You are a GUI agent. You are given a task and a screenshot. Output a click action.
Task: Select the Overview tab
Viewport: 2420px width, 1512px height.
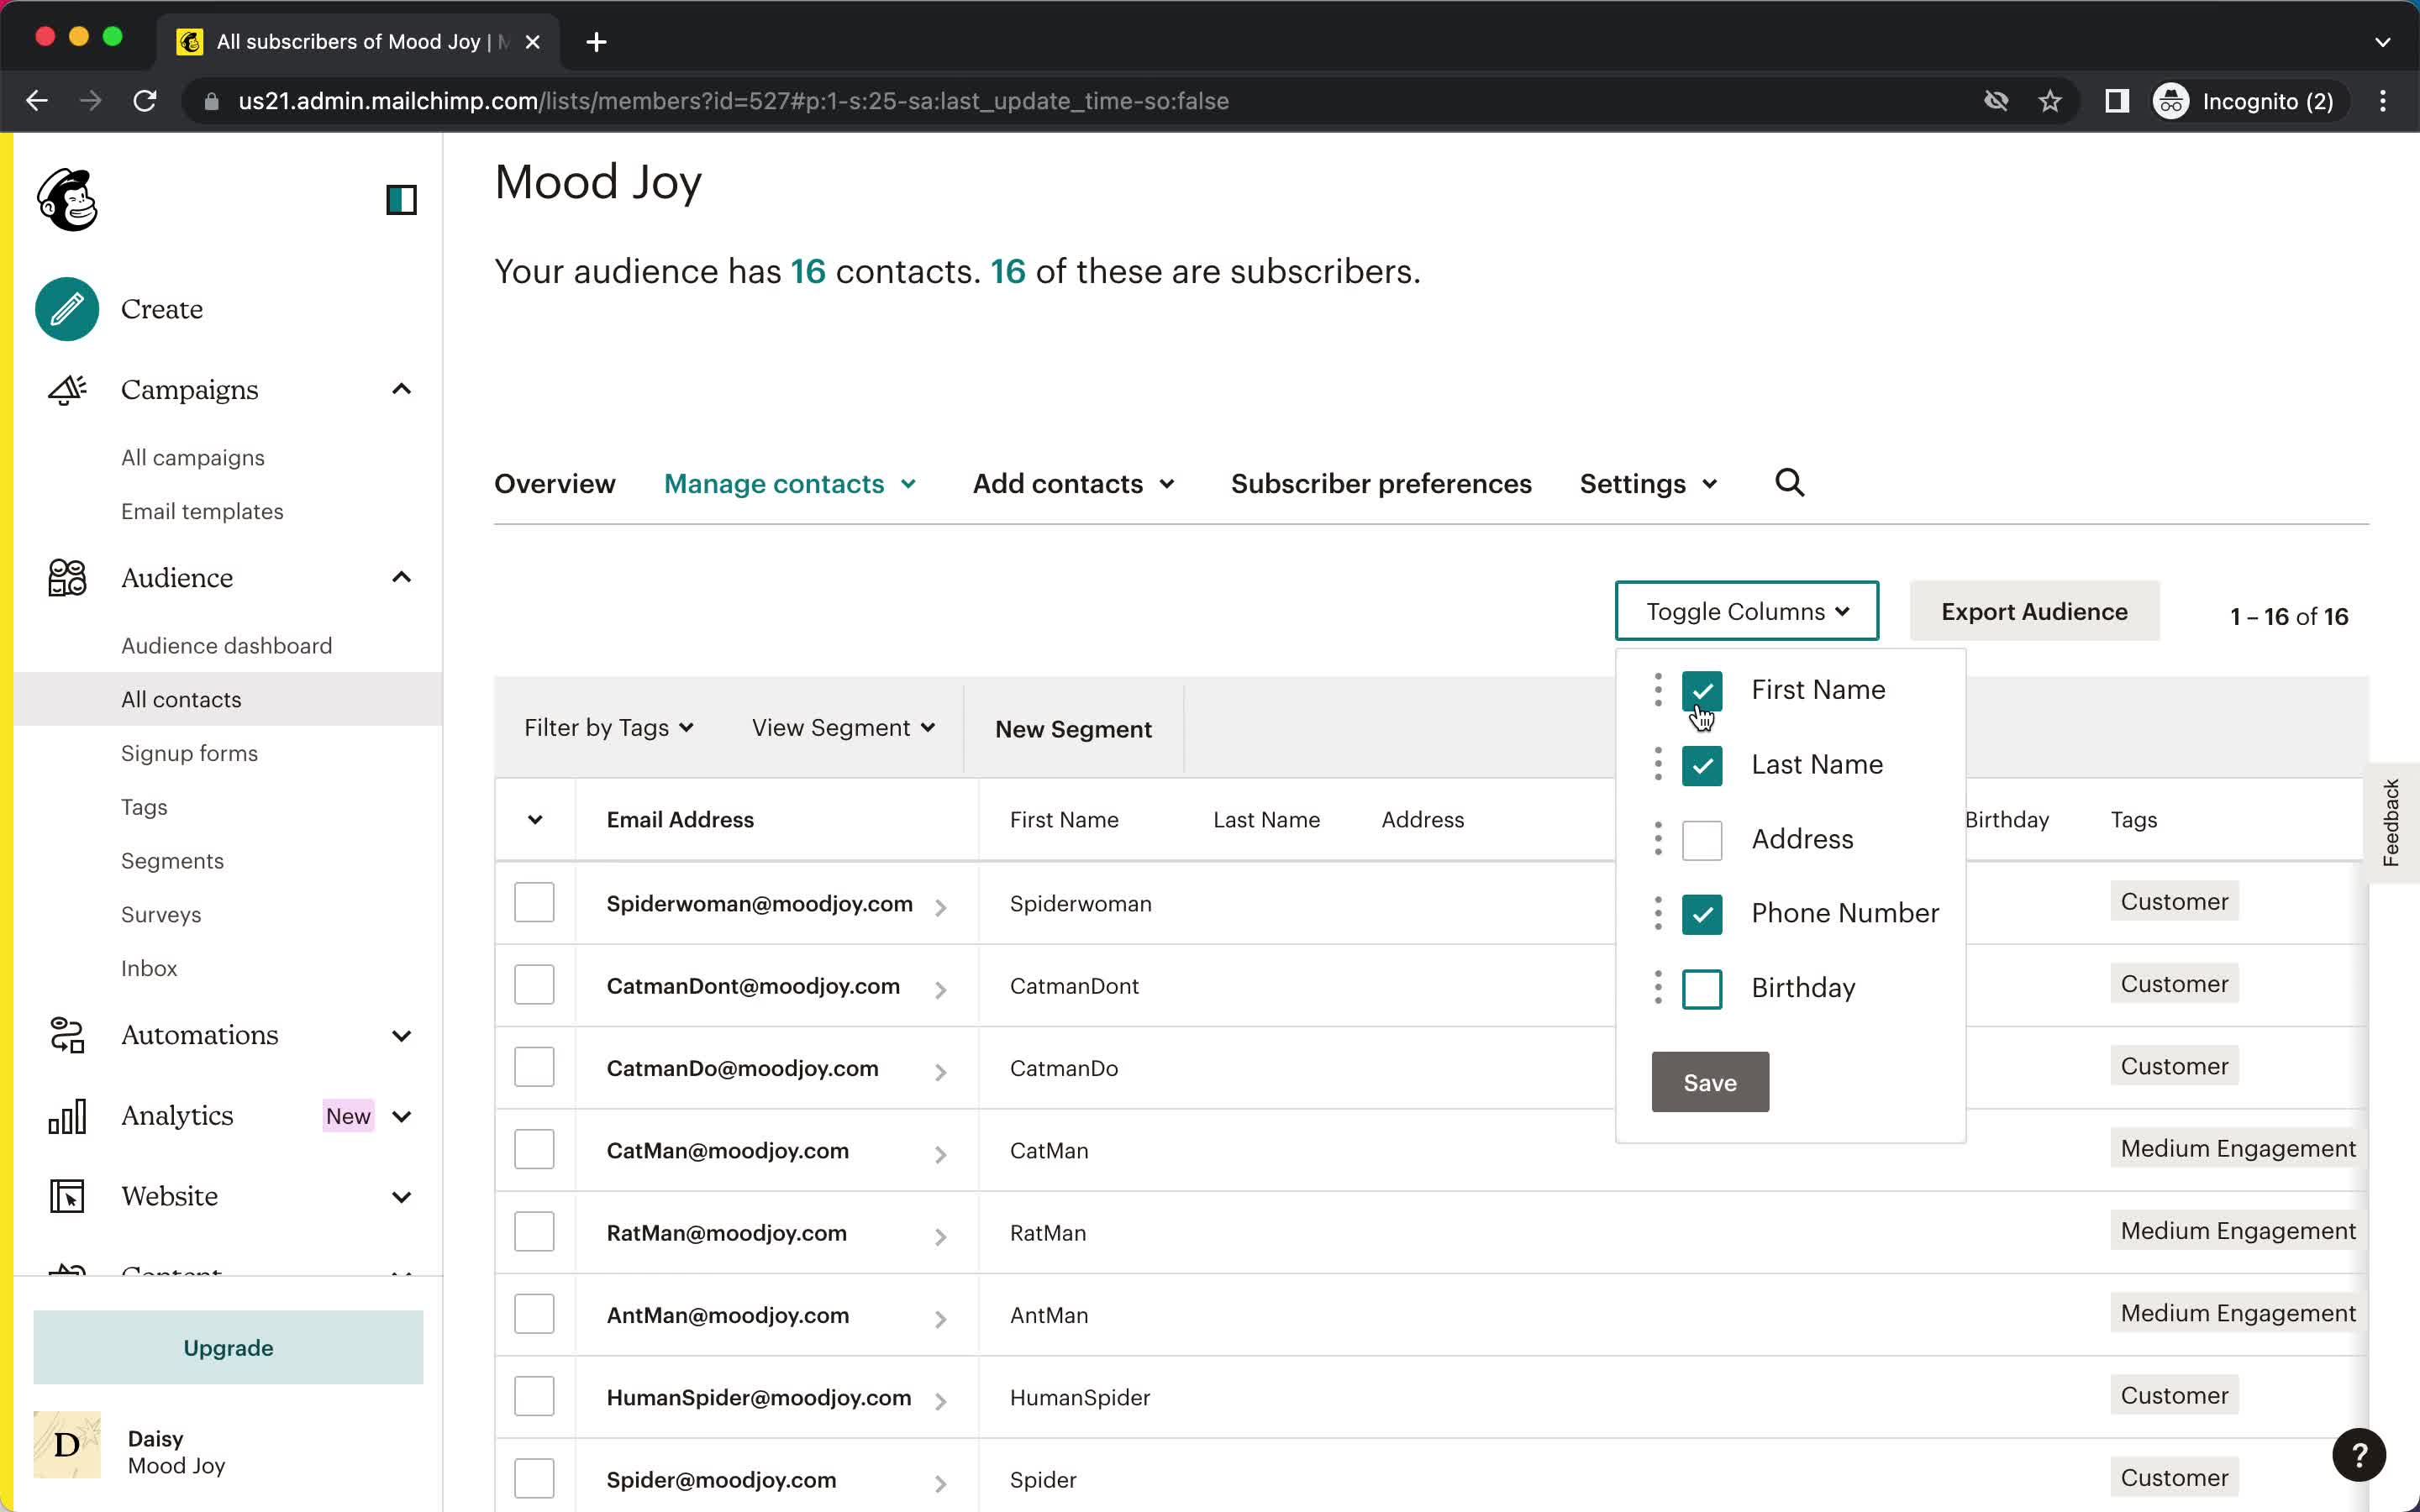554,484
